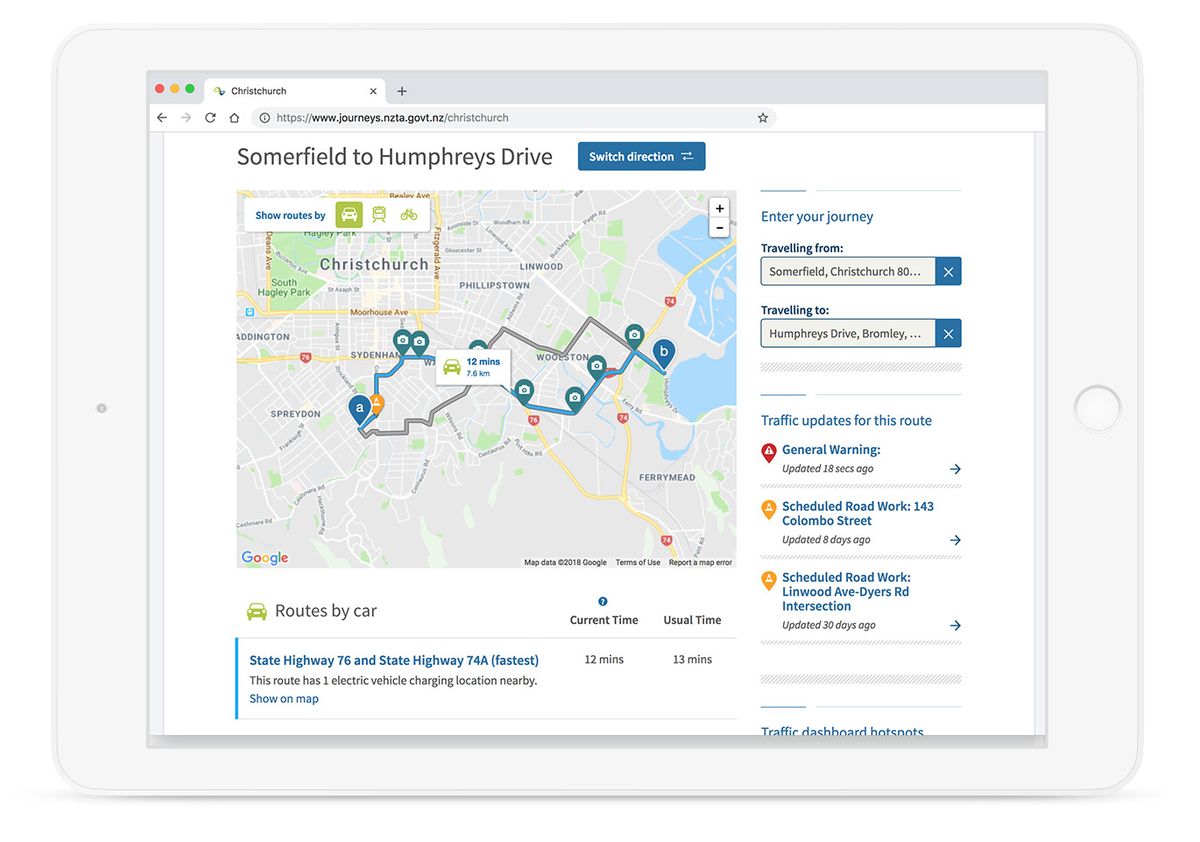Click 'Somerfield to Humphreys Drive' page title
The height and width of the screenshot is (842, 1200).
pyautogui.click(x=395, y=157)
